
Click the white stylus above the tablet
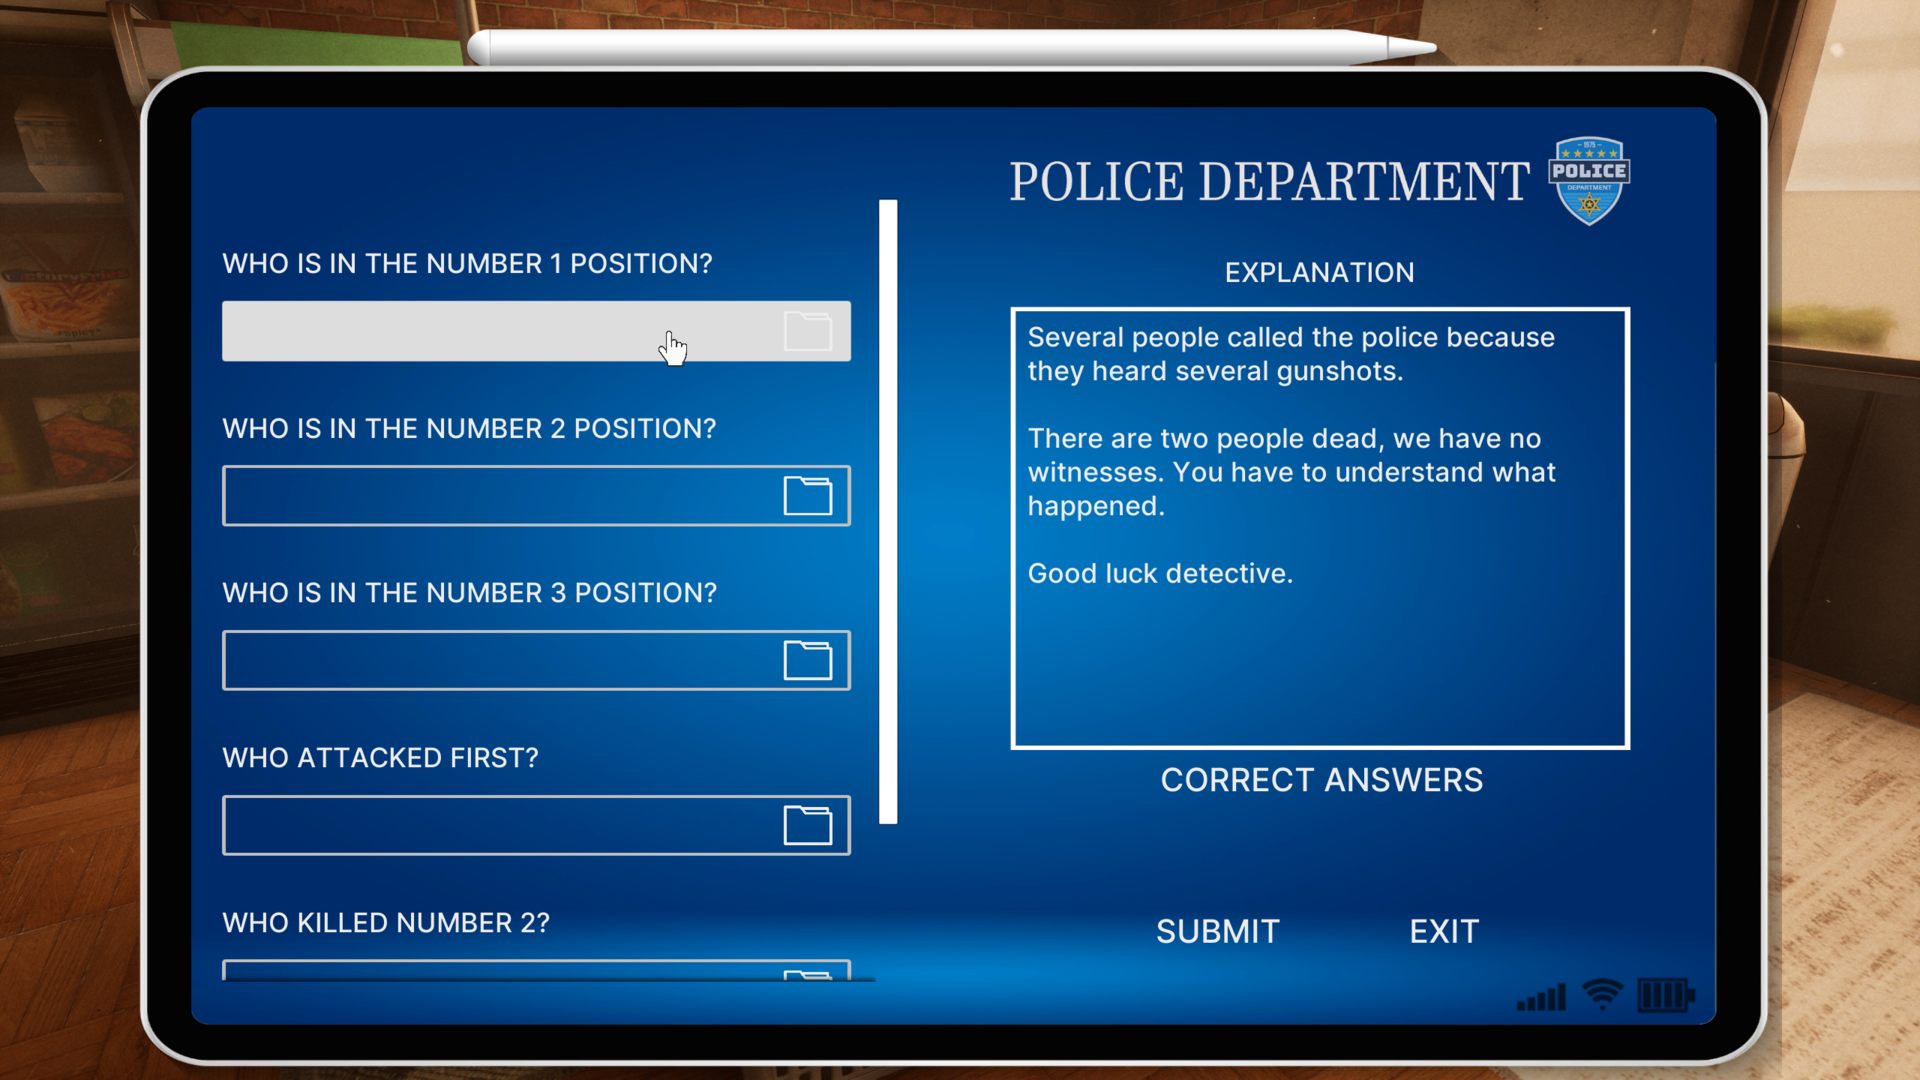tap(950, 47)
